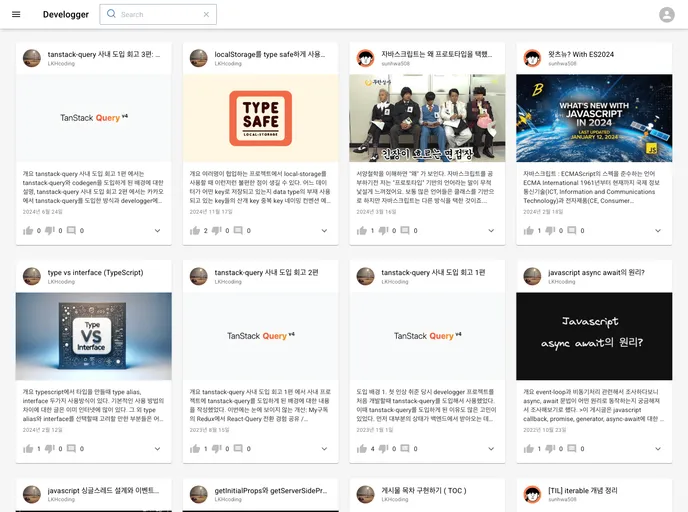The width and height of the screenshot is (688, 512).
Task: Open comments on 자바스크립트 프로토타입 post
Action: click(405, 230)
